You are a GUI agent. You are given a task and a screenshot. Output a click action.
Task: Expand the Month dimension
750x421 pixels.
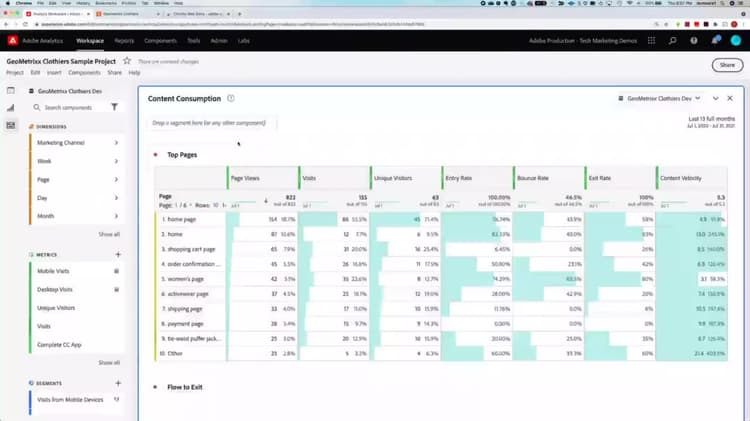tap(116, 216)
